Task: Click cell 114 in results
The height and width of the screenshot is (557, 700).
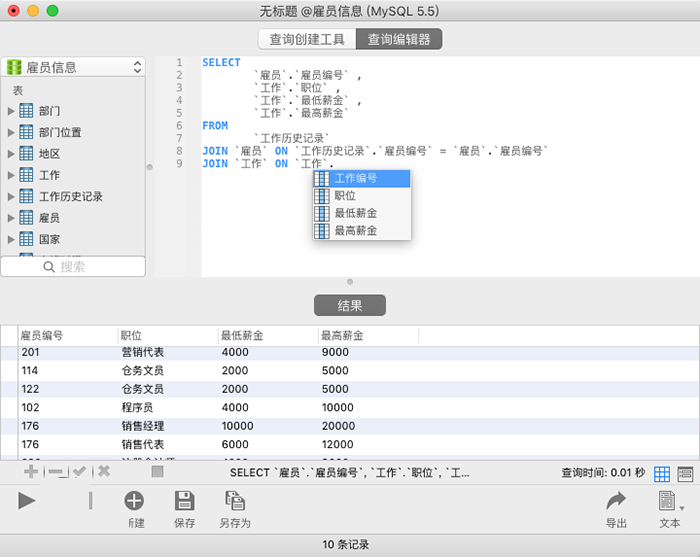Action: 30,370
